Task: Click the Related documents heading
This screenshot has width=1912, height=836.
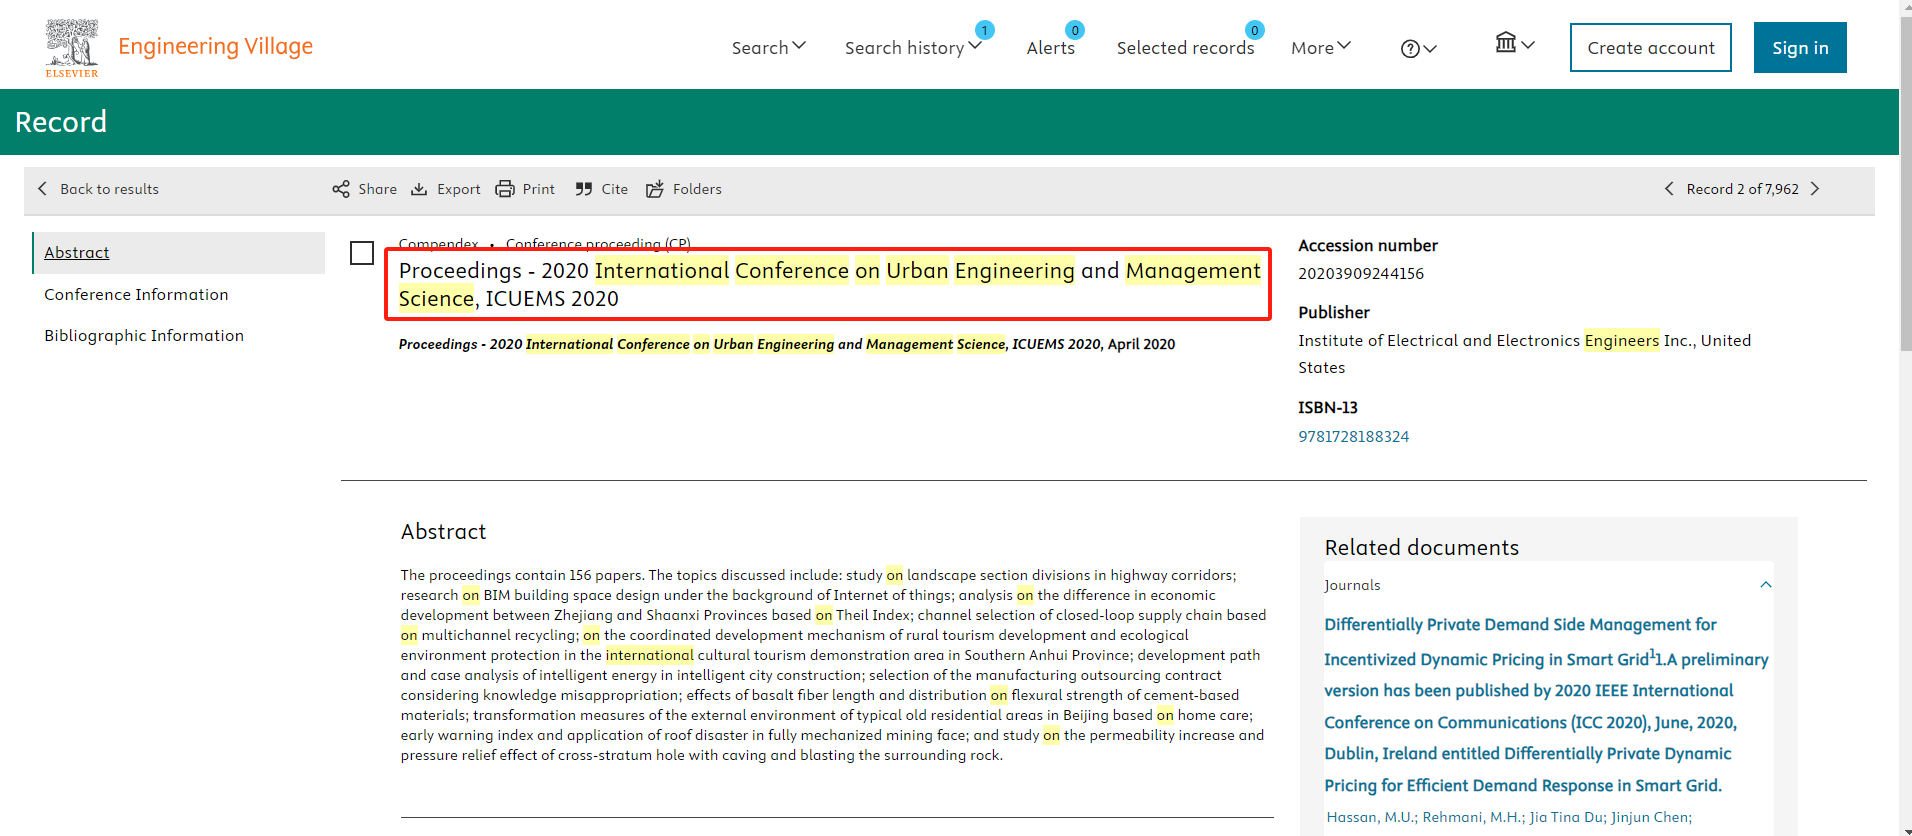Action: point(1421,548)
